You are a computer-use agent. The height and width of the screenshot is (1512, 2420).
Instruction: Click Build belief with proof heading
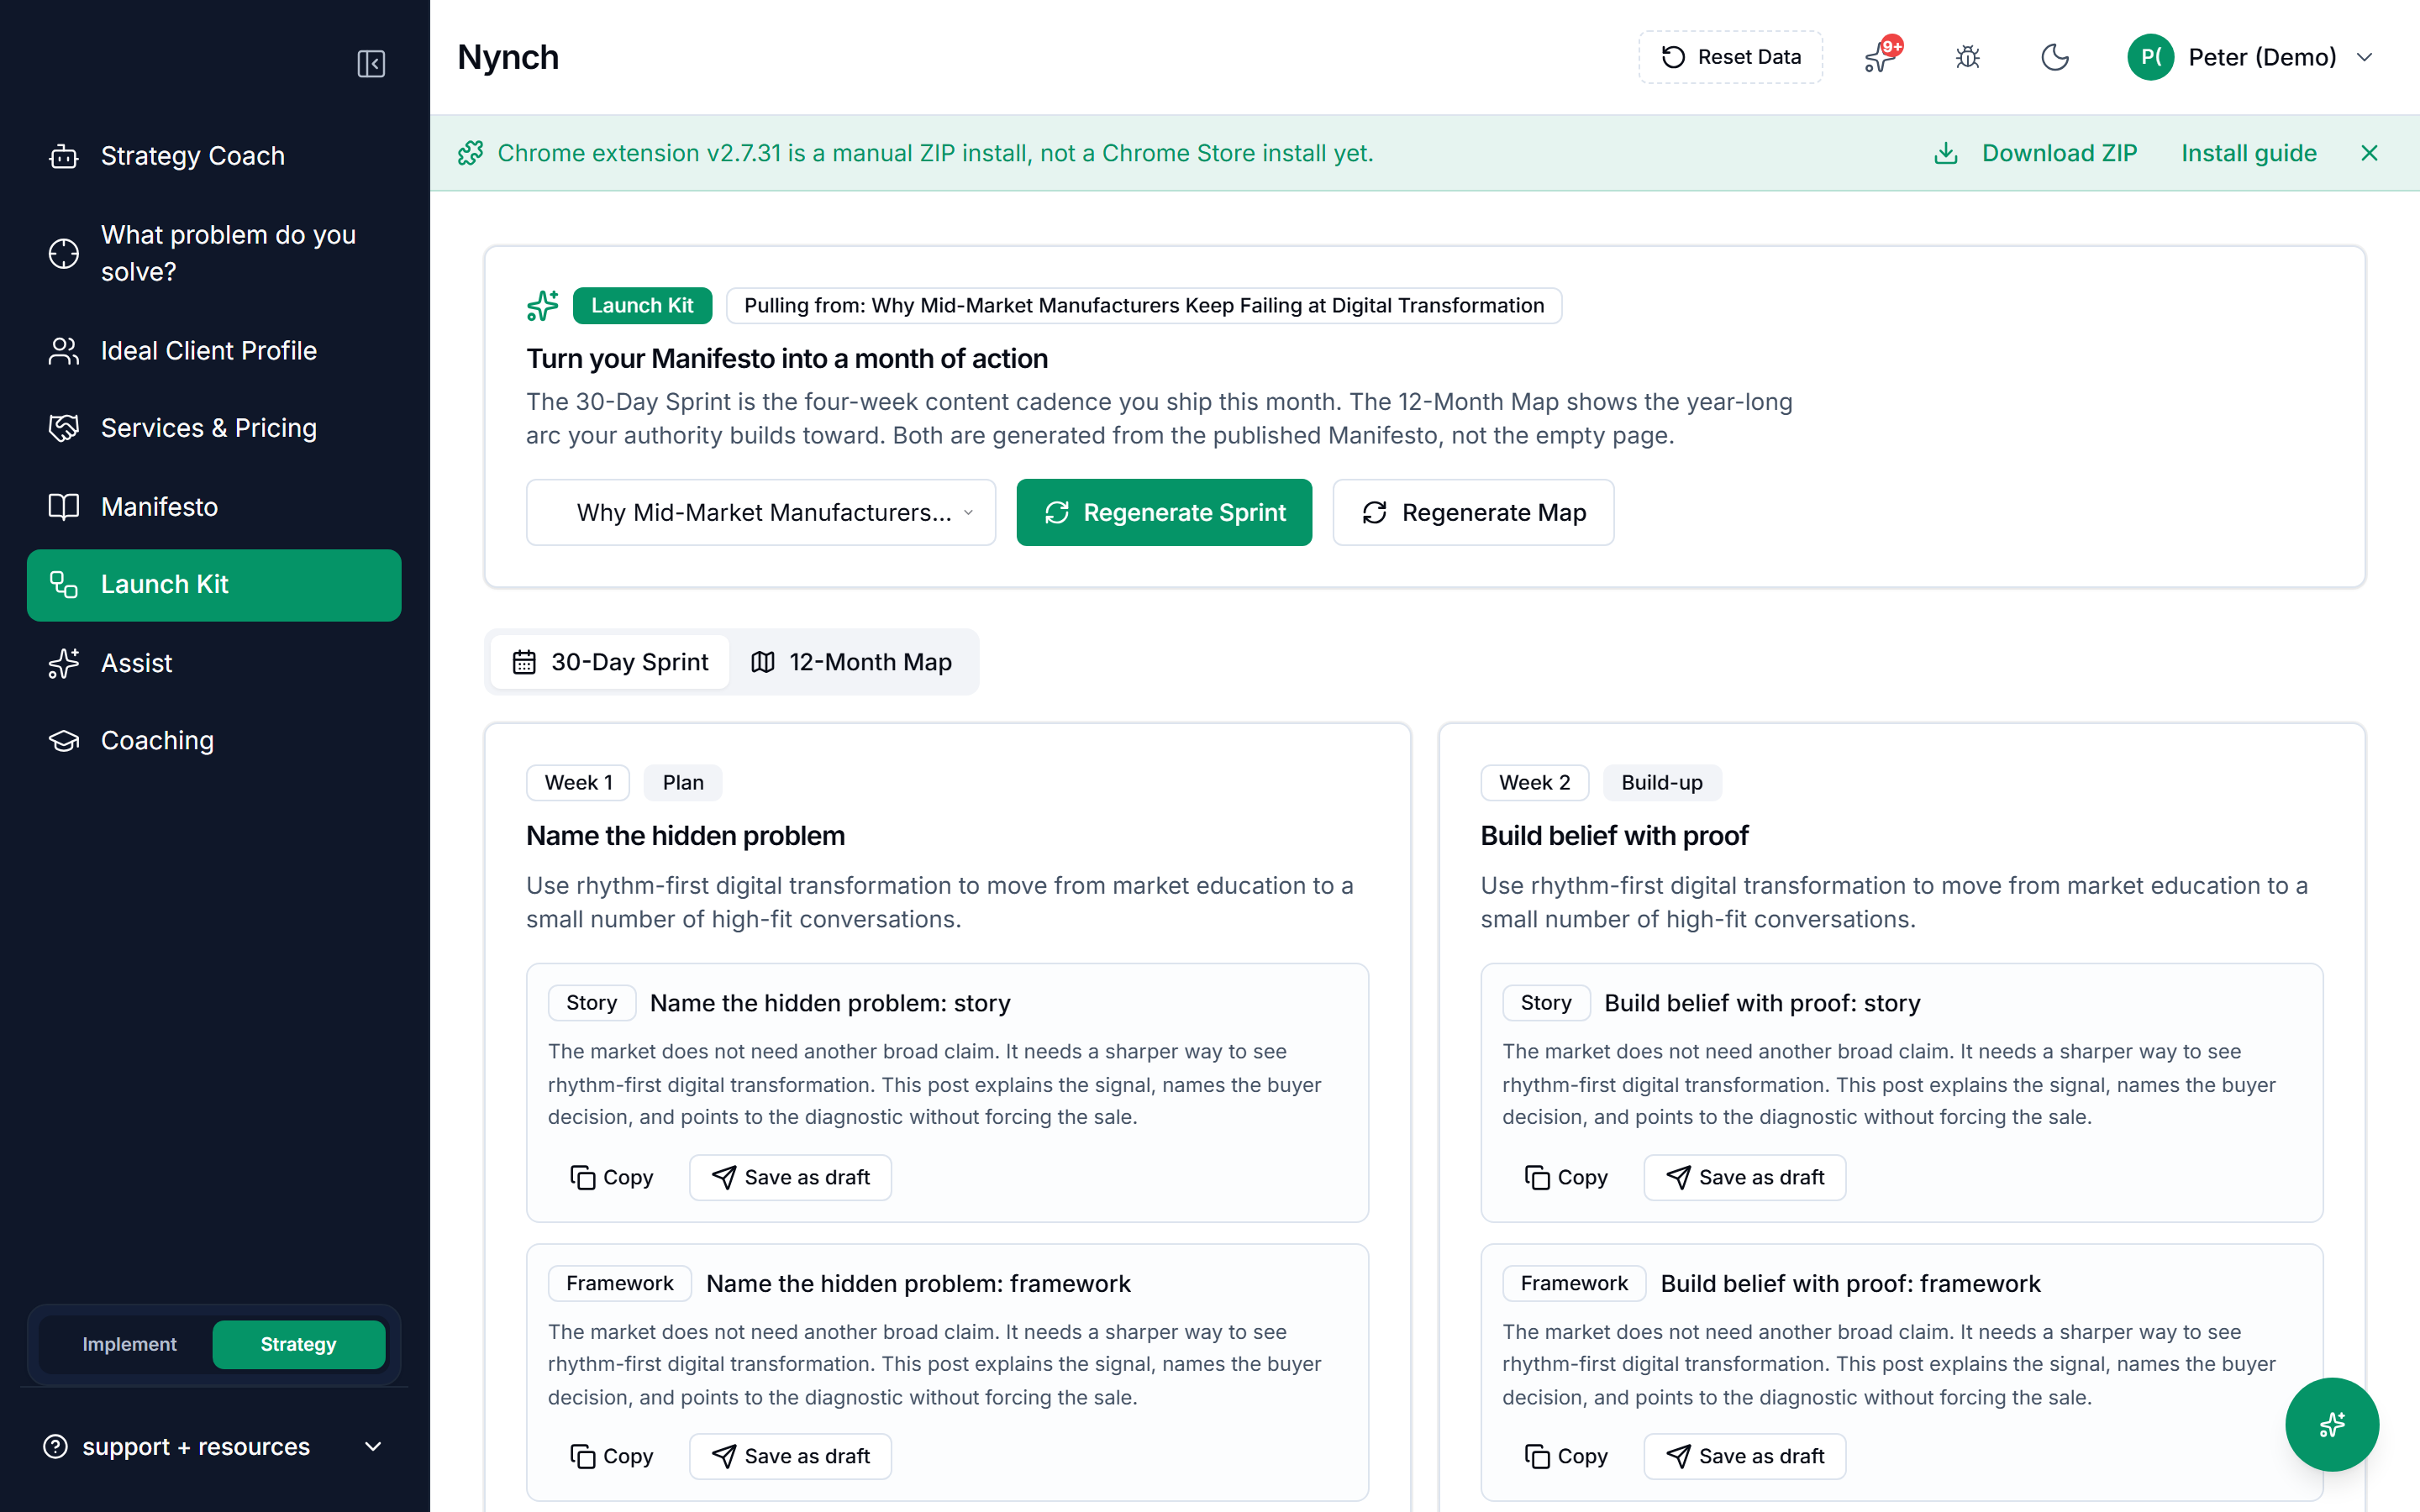1614,836
